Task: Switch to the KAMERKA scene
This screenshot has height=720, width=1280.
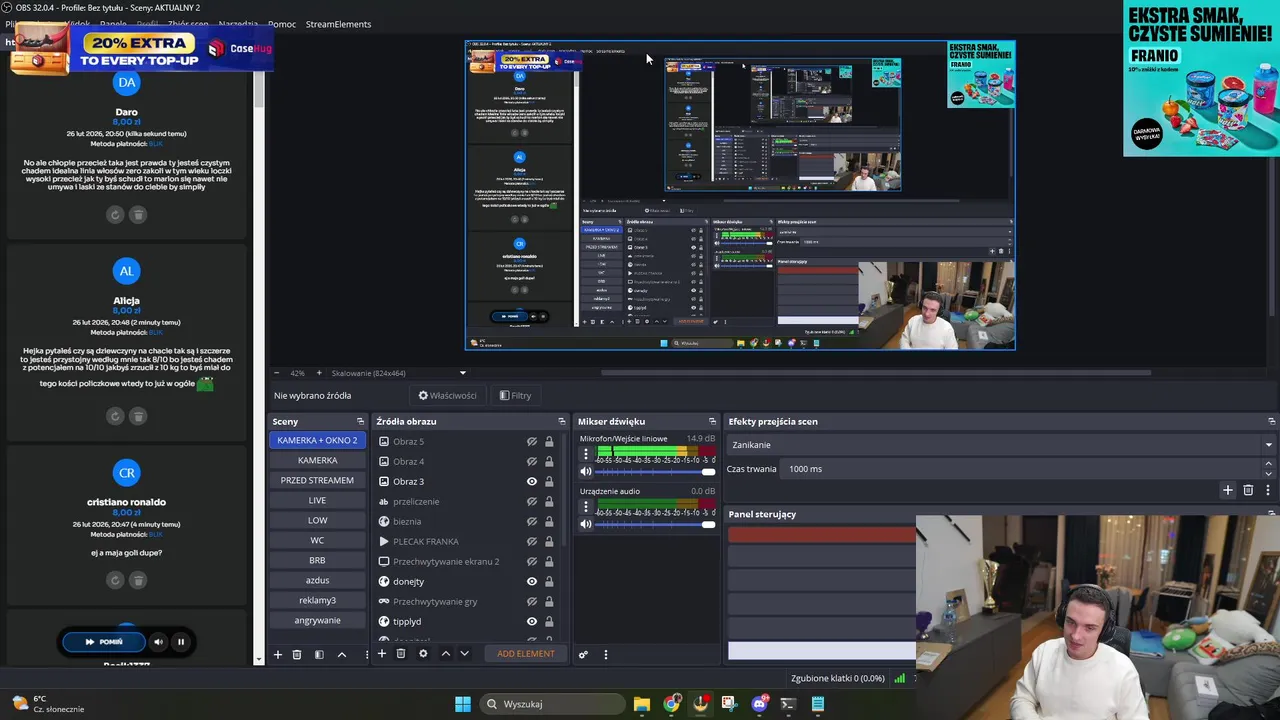Action: (x=317, y=460)
